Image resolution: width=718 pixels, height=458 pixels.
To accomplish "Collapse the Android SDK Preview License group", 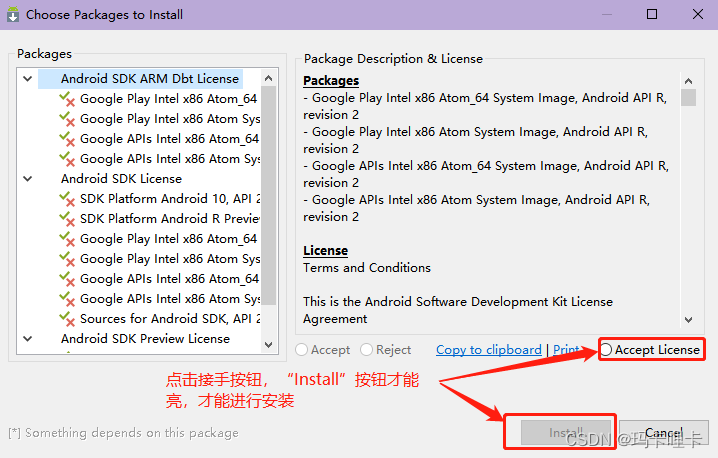I will pyautogui.click(x=27, y=339).
